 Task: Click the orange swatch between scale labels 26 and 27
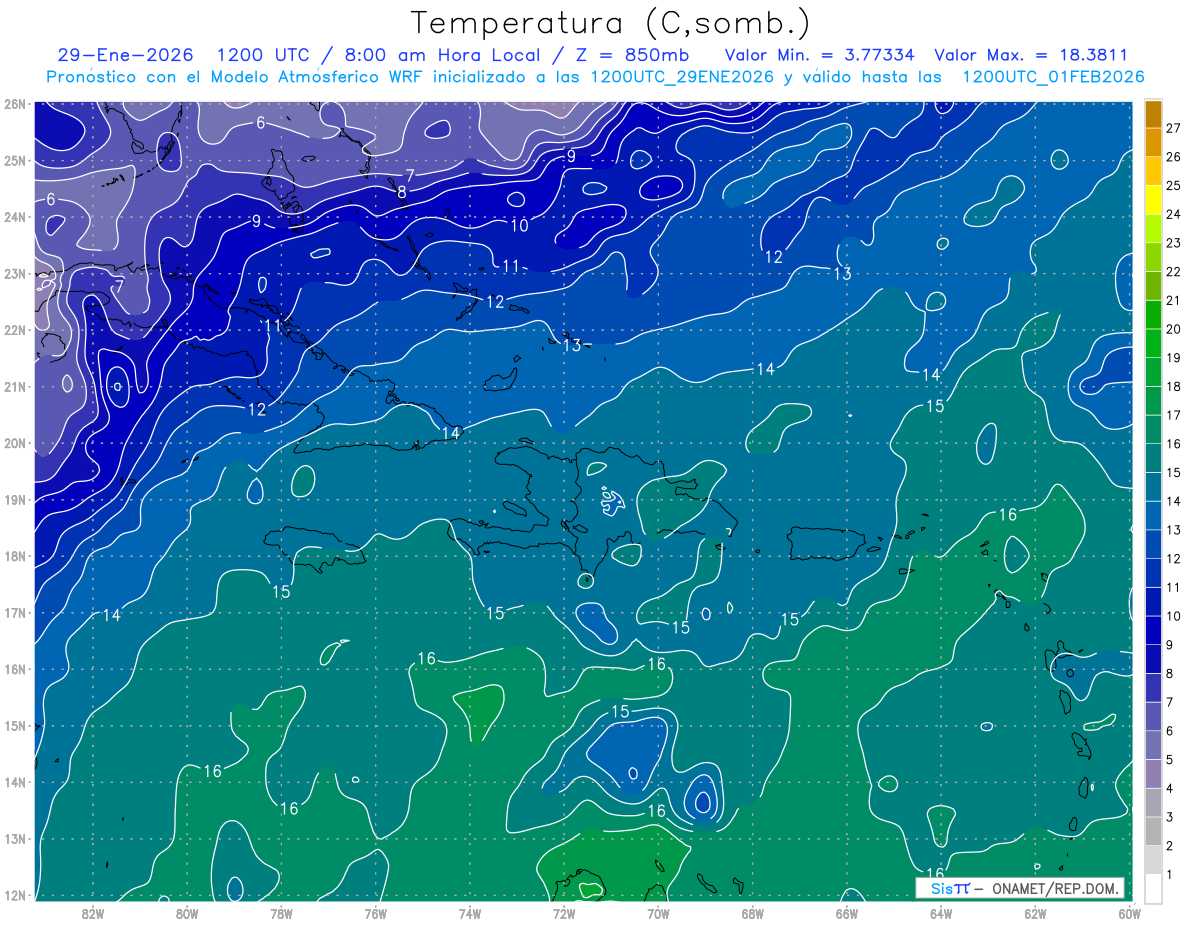(1154, 143)
